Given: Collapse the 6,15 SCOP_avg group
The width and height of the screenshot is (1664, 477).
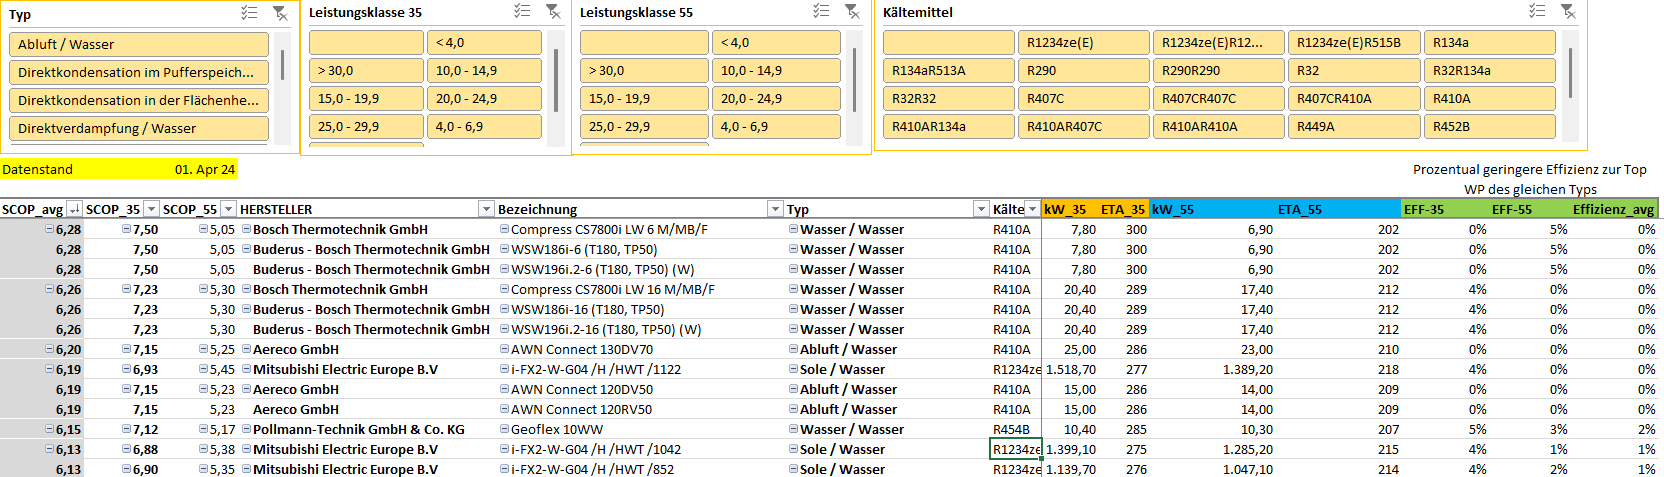Looking at the screenshot, I should point(50,429).
